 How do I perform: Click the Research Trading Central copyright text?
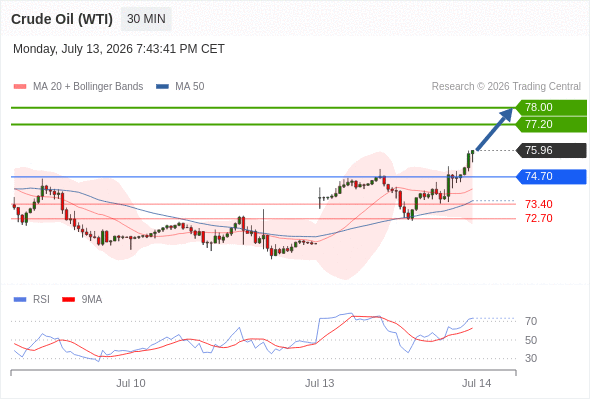tap(506, 87)
